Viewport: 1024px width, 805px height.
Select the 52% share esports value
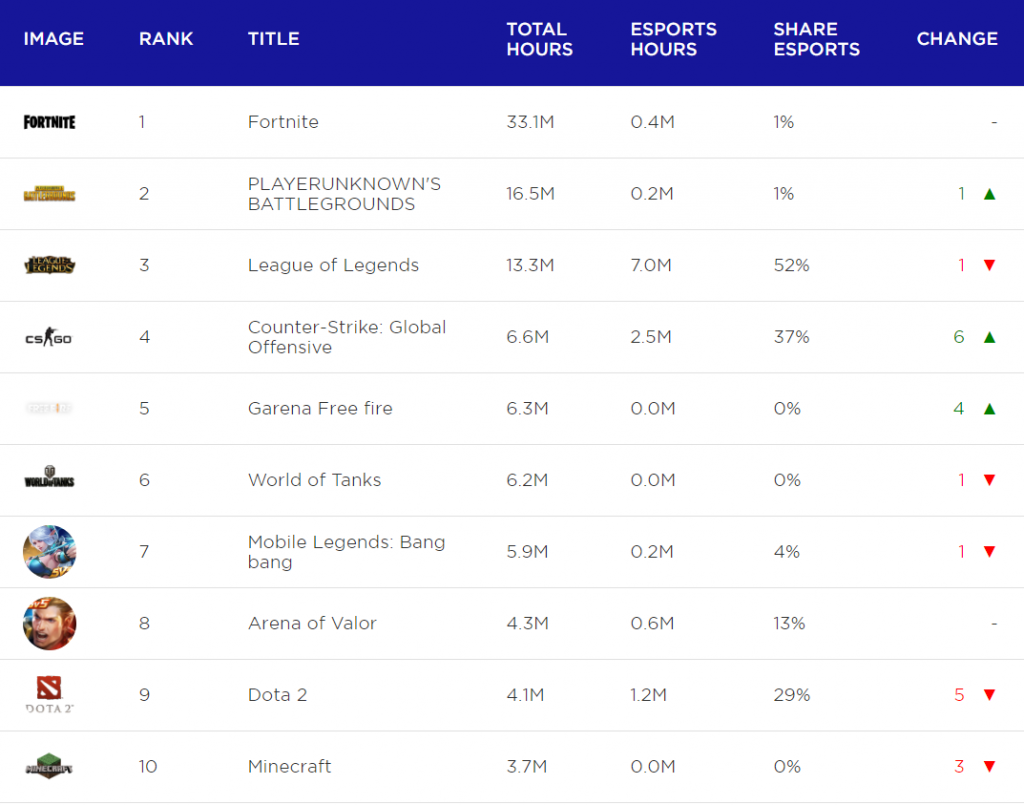[x=792, y=265]
